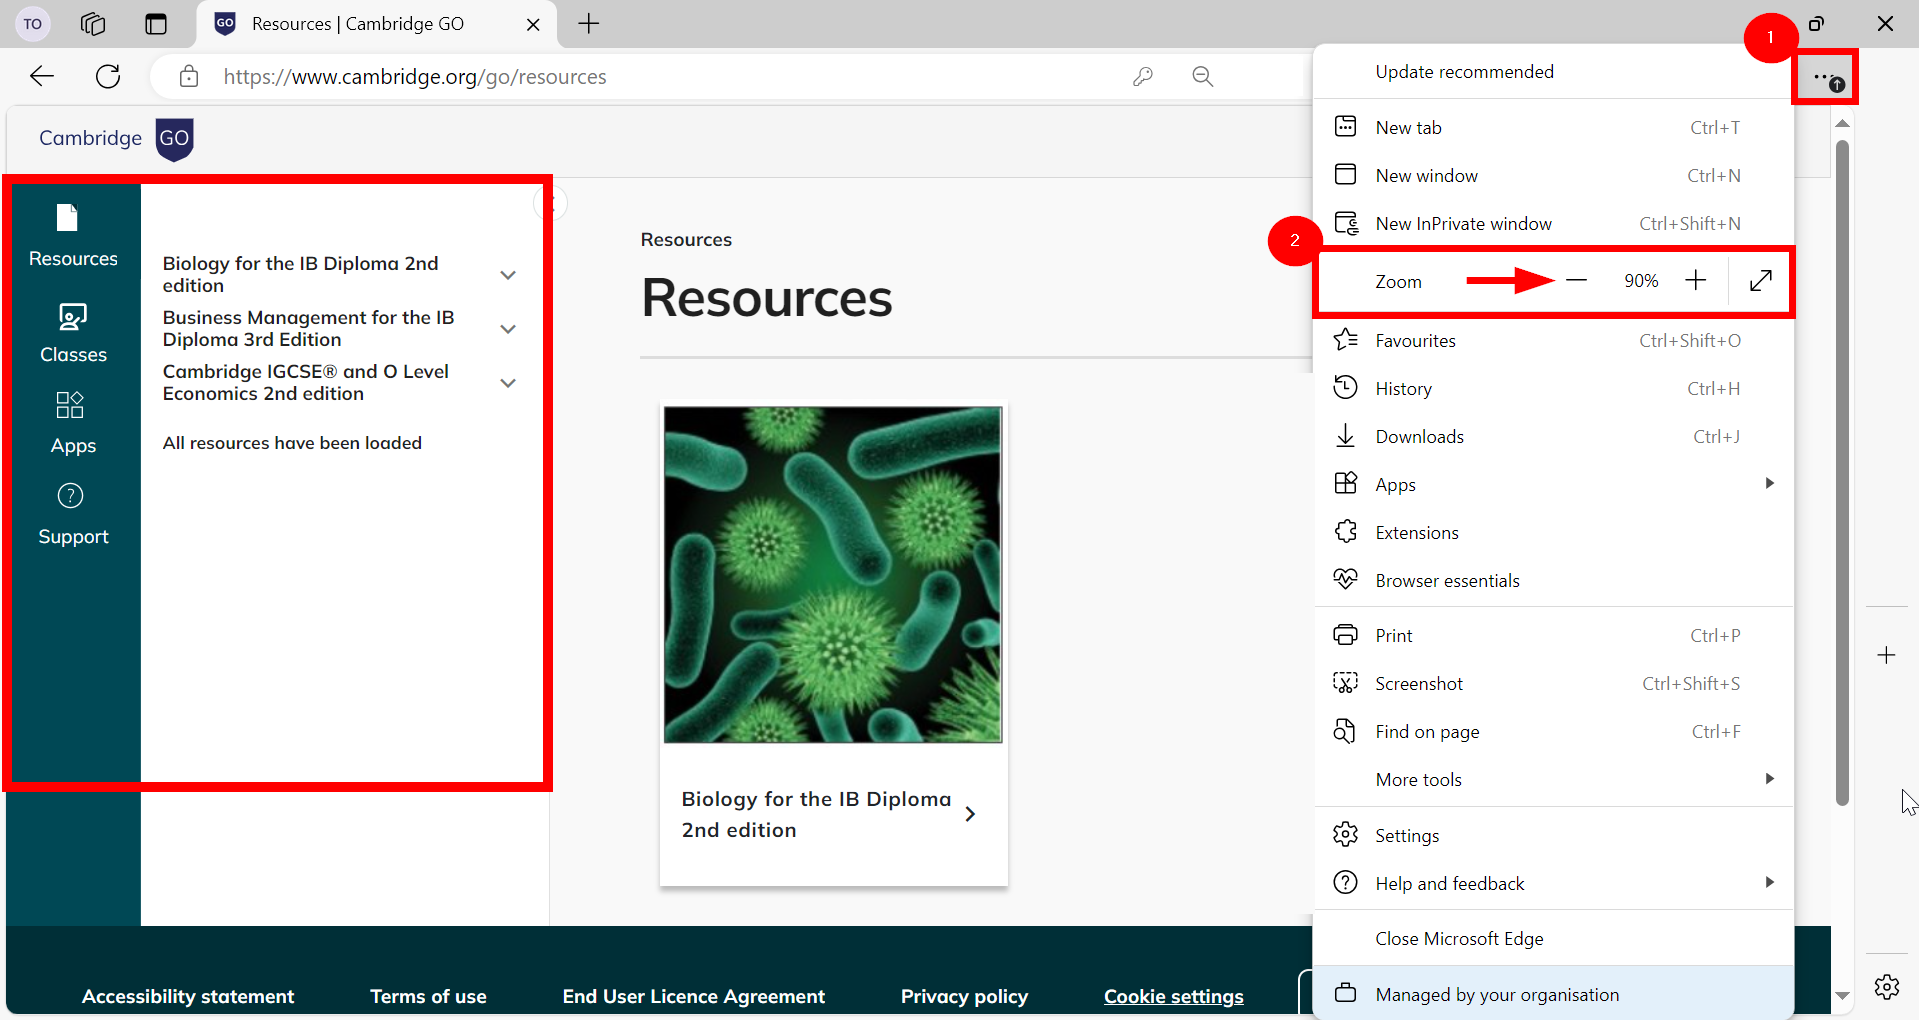
Task: Open Browser essentials
Action: click(x=1553, y=580)
